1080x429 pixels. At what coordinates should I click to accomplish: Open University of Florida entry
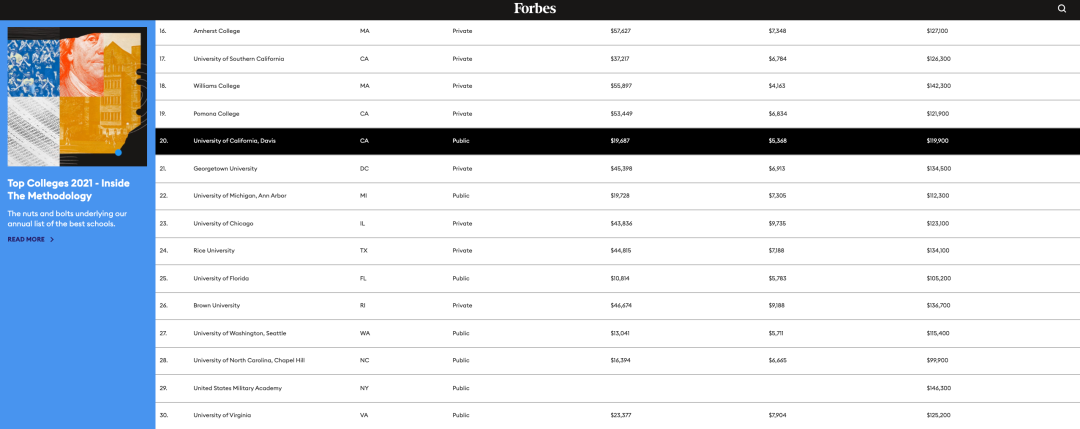click(221, 278)
